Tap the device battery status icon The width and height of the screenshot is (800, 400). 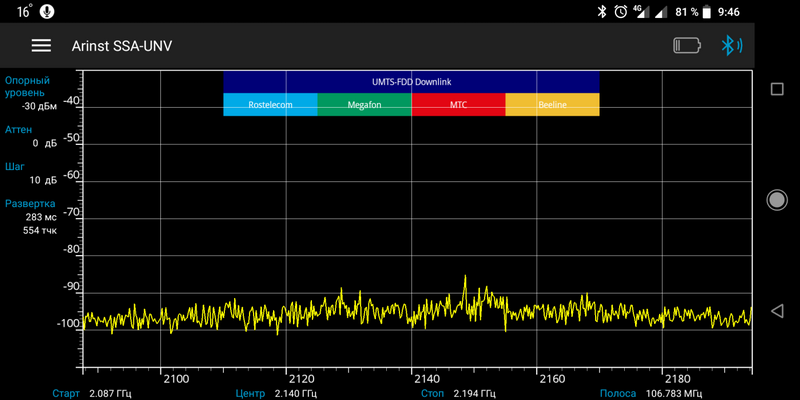tap(688, 46)
